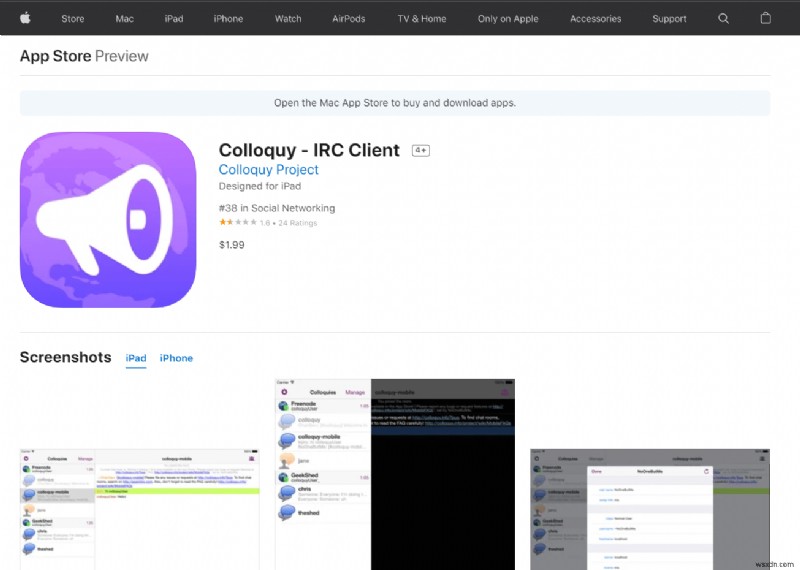Switch to the iPhone screenshots tab
Viewport: 800px width, 570px height.
click(x=176, y=358)
